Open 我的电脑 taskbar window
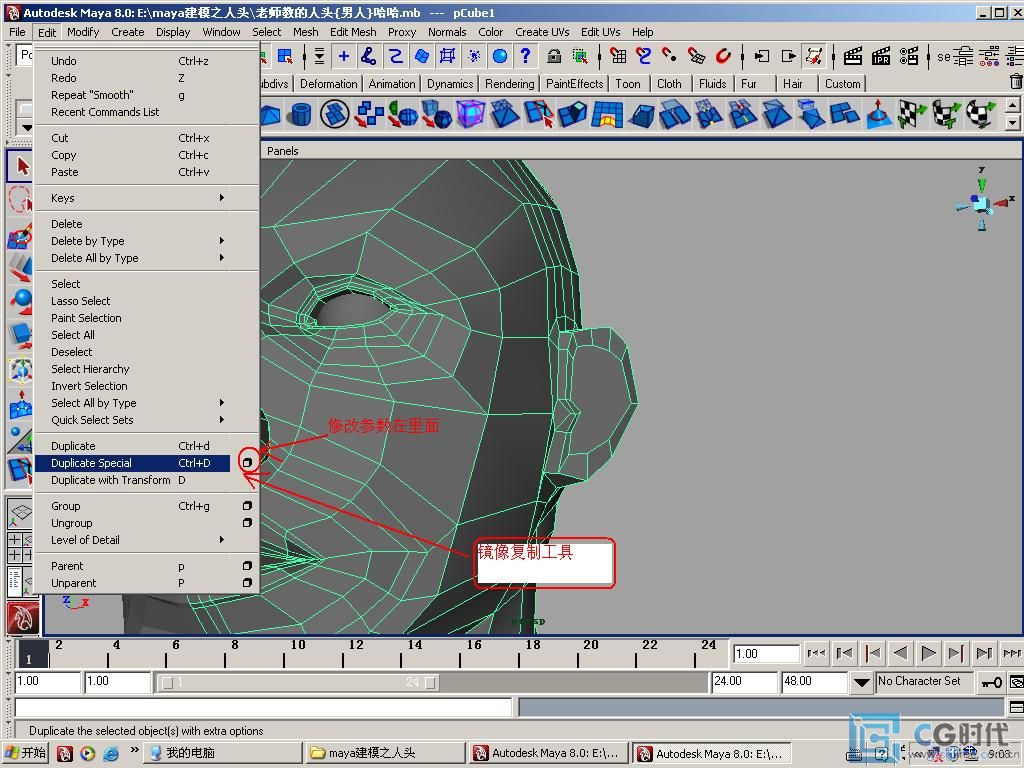 click(223, 753)
